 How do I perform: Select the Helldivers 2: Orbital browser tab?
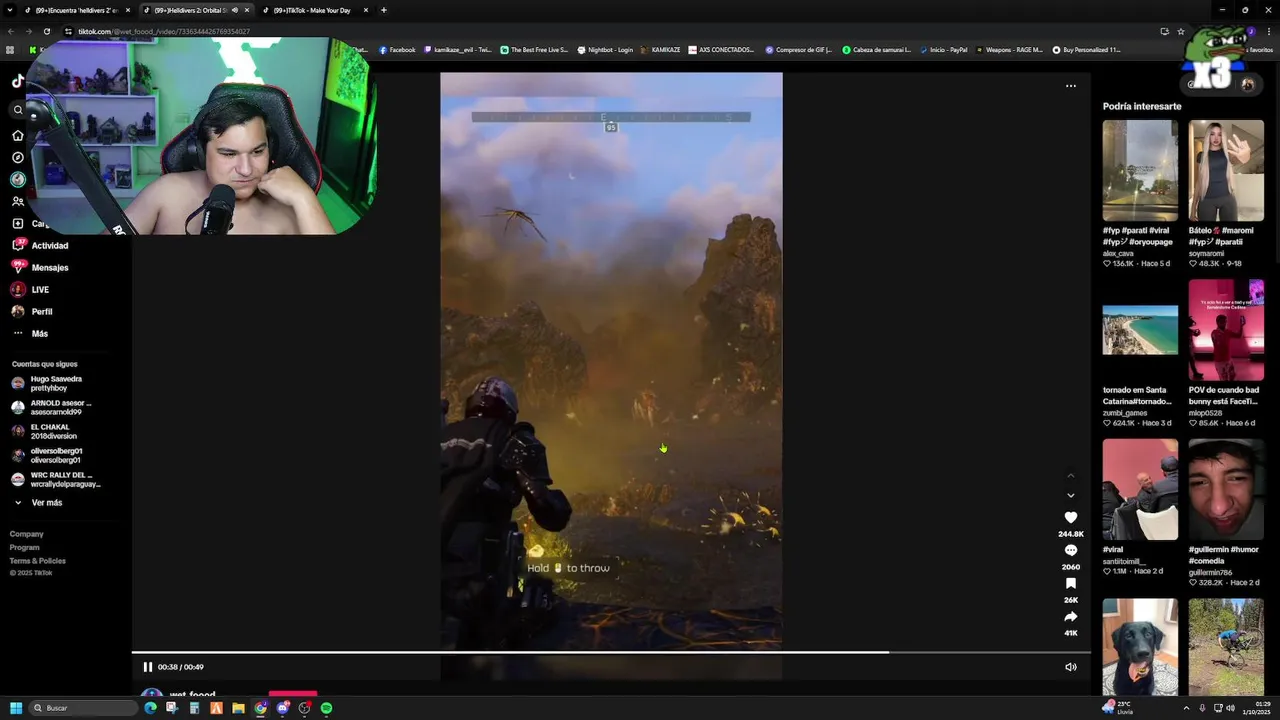pyautogui.click(x=190, y=10)
